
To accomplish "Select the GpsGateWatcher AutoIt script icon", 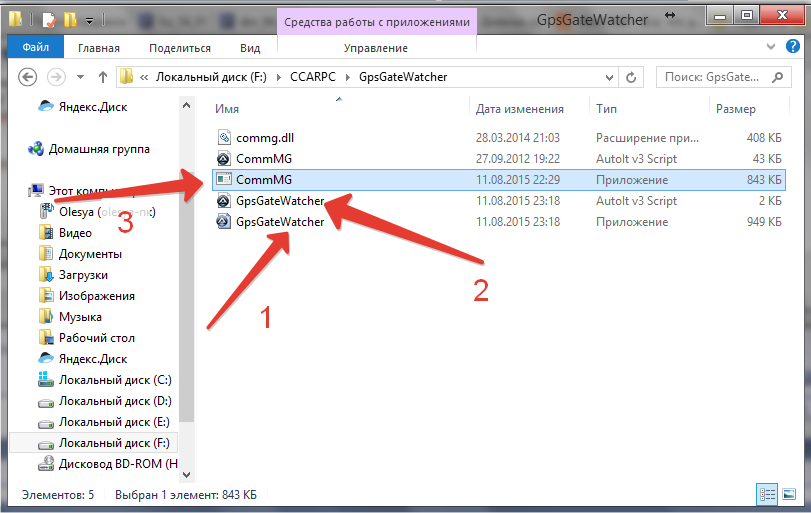I will (223, 201).
